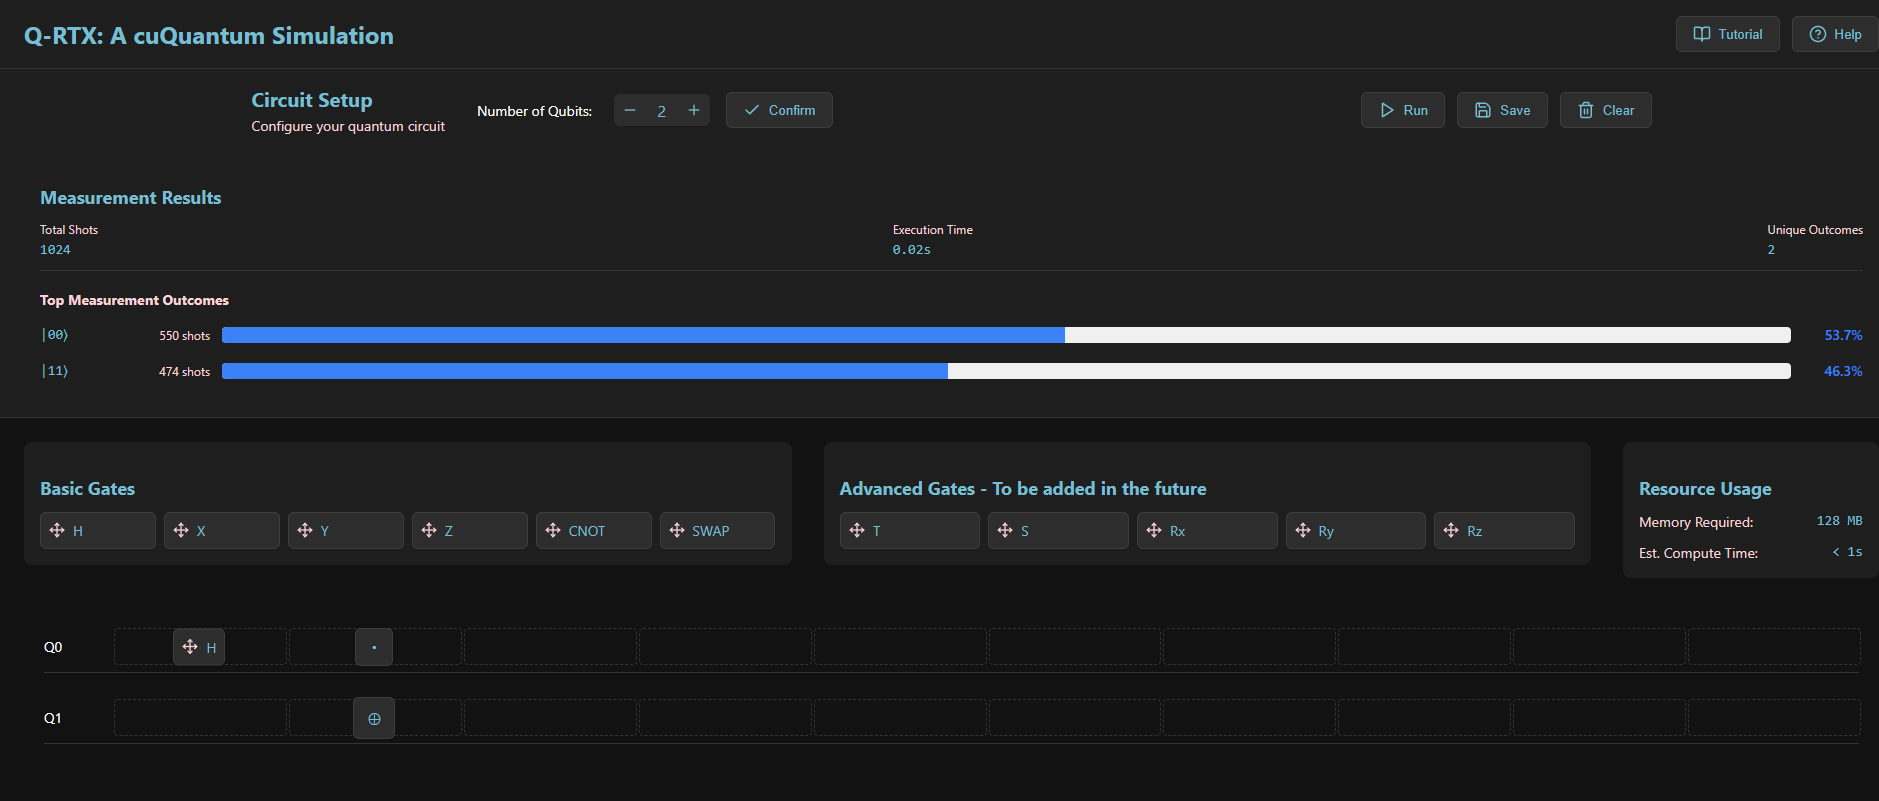Click the Basic Gates heading
The image size is (1879, 801).
pos(88,489)
